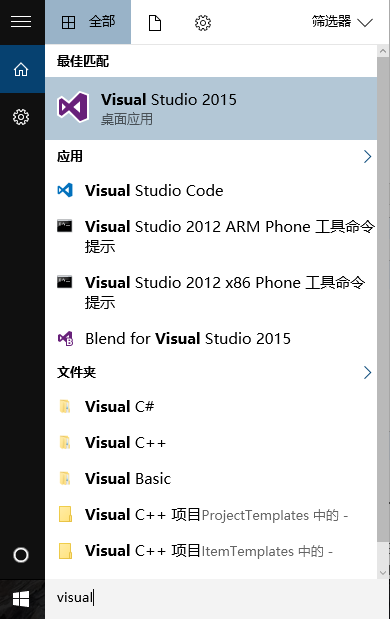Select the 全部 filter tab
390x619 pixels.
point(88,22)
